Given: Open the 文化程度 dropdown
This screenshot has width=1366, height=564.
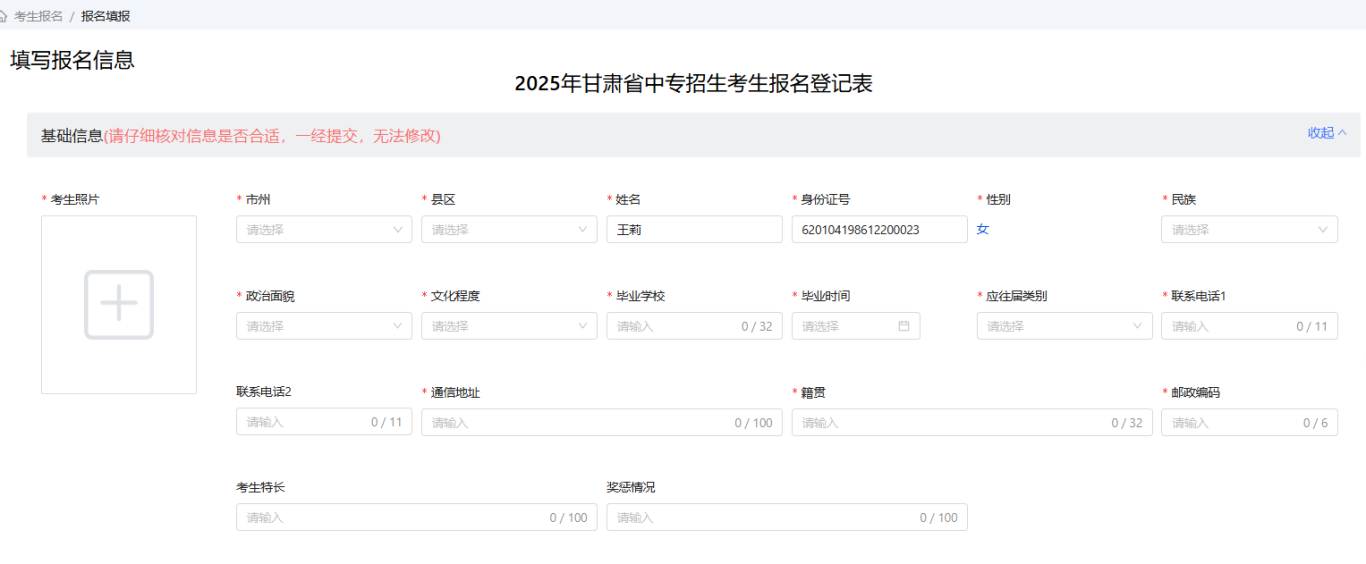Looking at the screenshot, I should click(x=508, y=326).
